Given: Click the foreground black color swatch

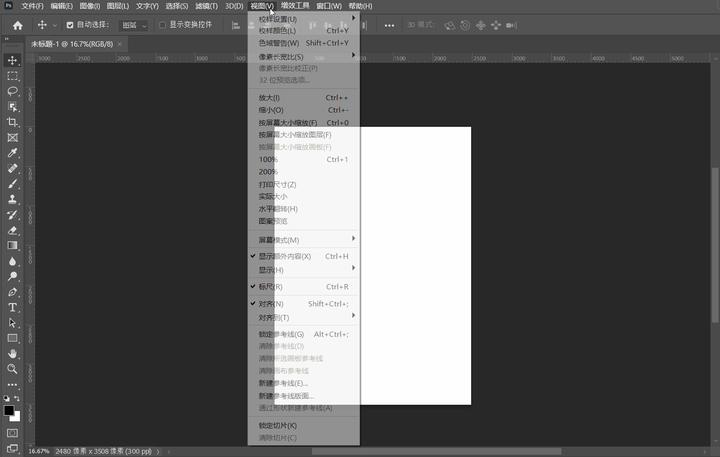Looking at the screenshot, I should point(9,410).
